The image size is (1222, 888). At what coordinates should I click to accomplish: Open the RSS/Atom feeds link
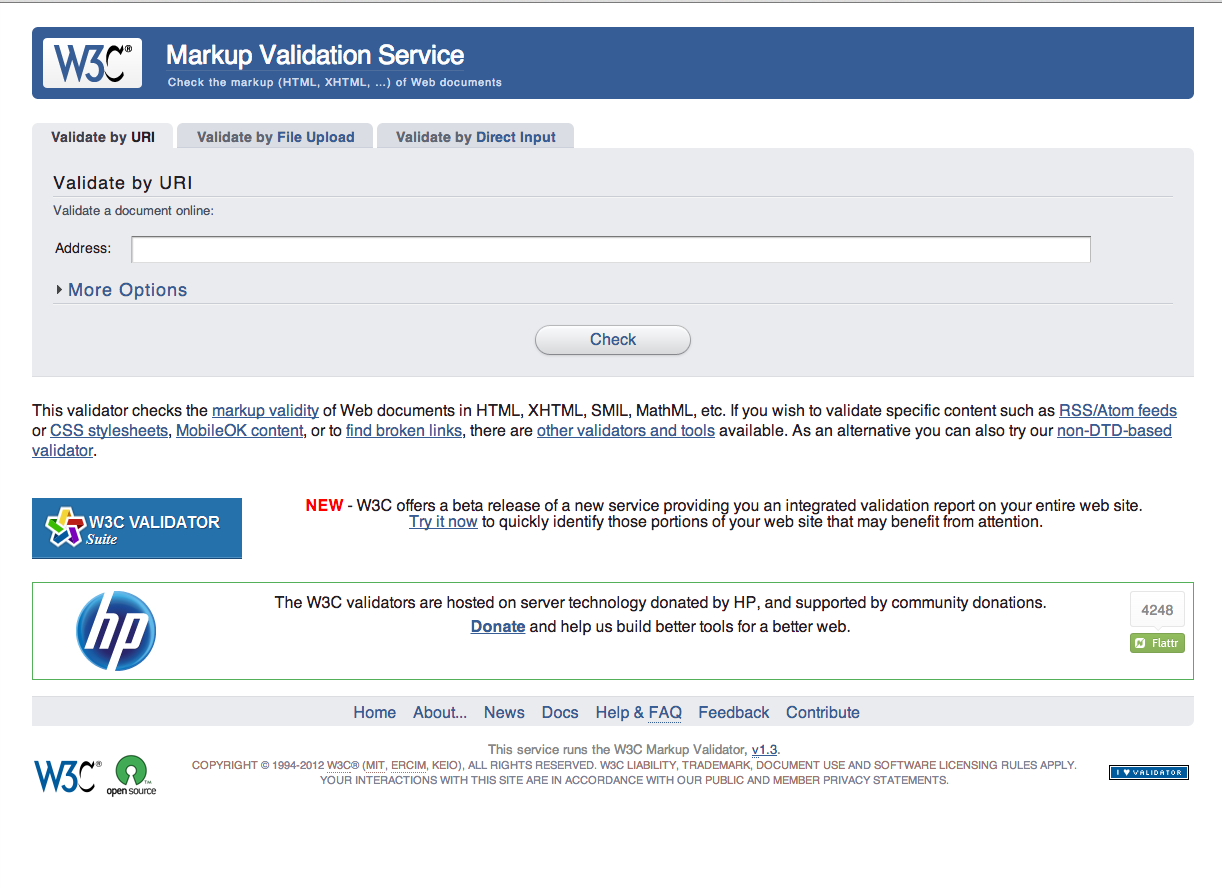pyautogui.click(x=1117, y=410)
